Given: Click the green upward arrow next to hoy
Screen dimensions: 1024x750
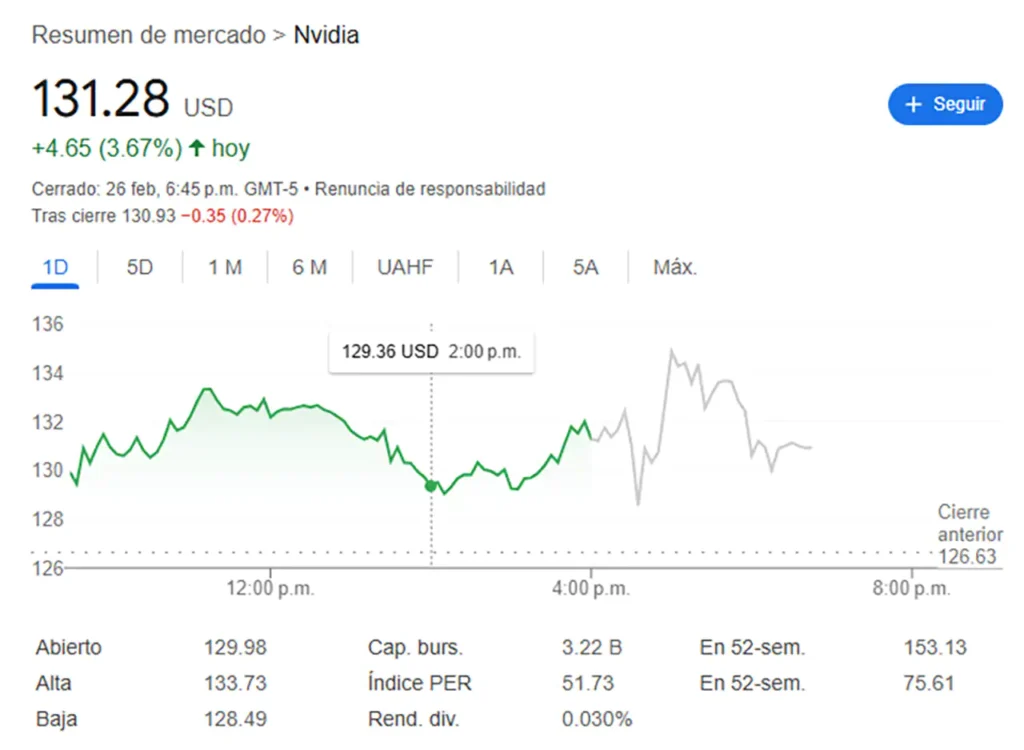Looking at the screenshot, I should (x=196, y=148).
